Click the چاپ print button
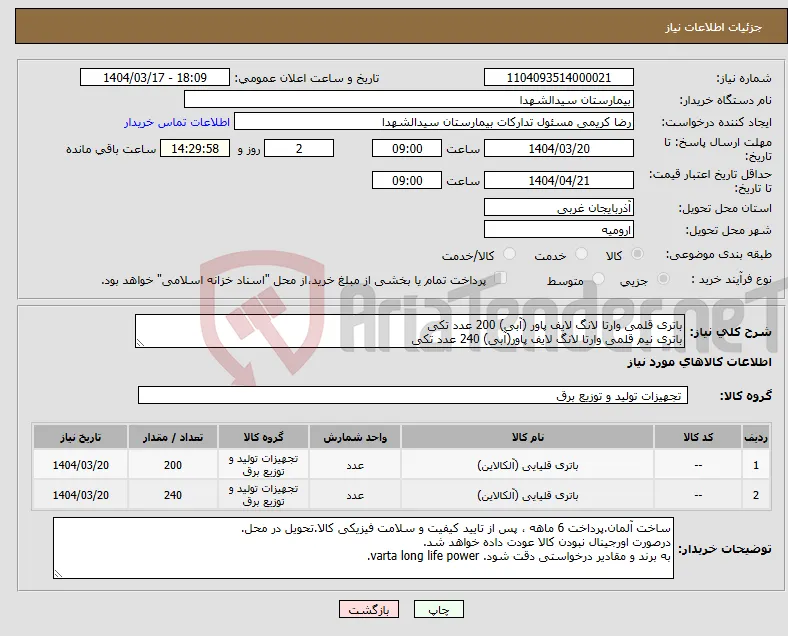This screenshot has height=636, width=788. click(x=439, y=609)
